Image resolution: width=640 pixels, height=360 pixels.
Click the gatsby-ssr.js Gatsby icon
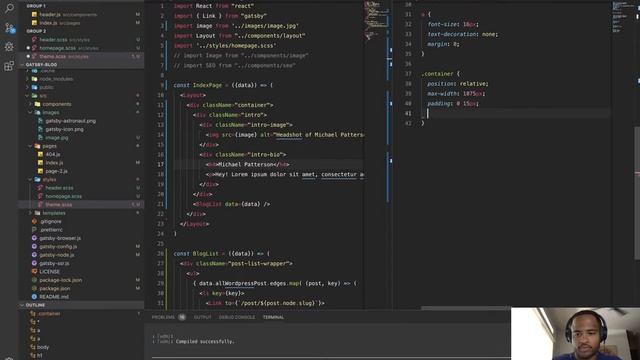pyautogui.click(x=34, y=263)
